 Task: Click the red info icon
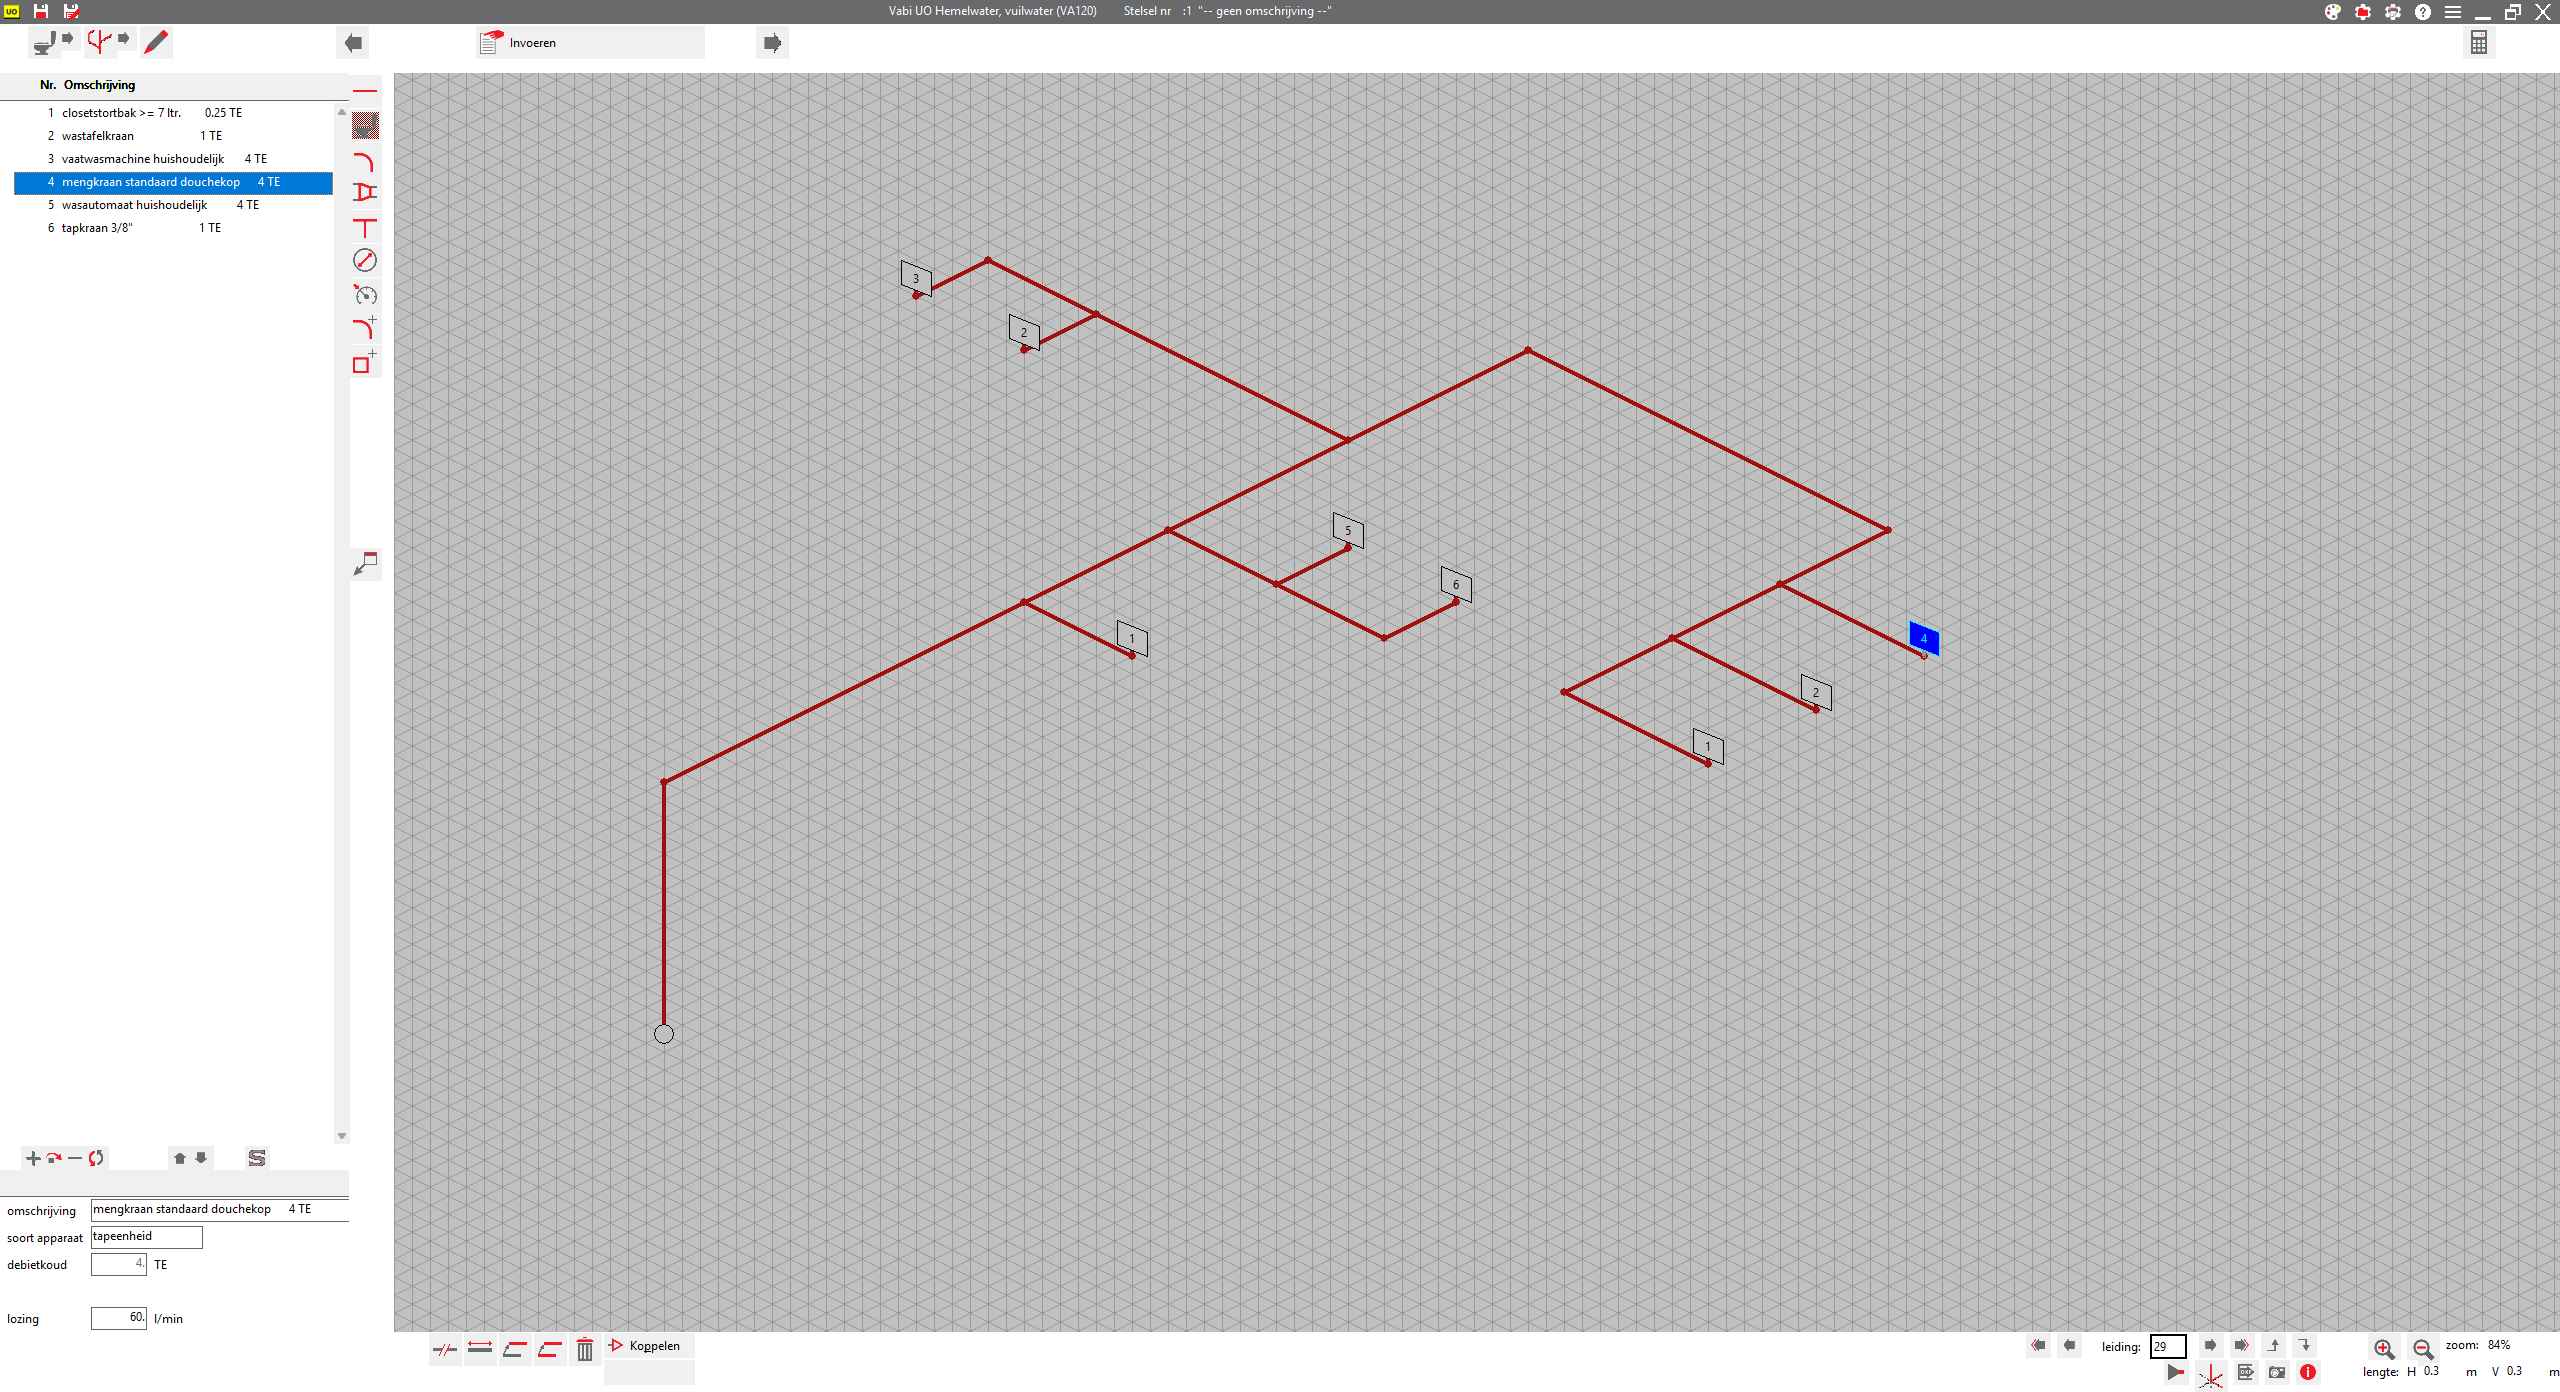2308,1372
